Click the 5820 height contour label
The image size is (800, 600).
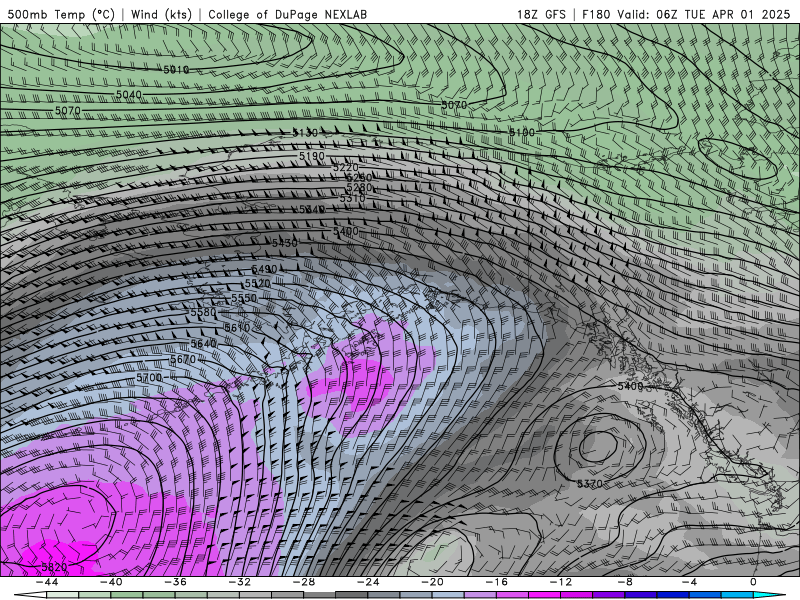point(54,567)
